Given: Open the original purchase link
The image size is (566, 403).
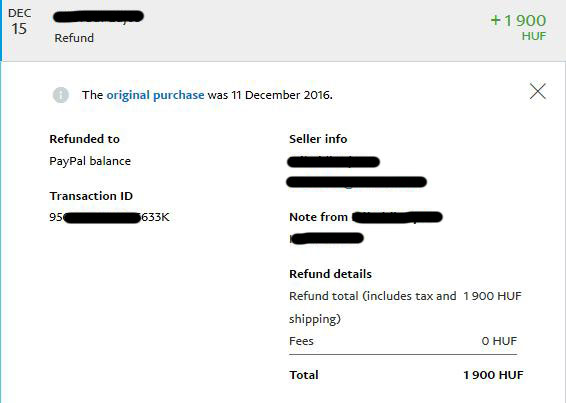Looking at the screenshot, I should [155, 95].
